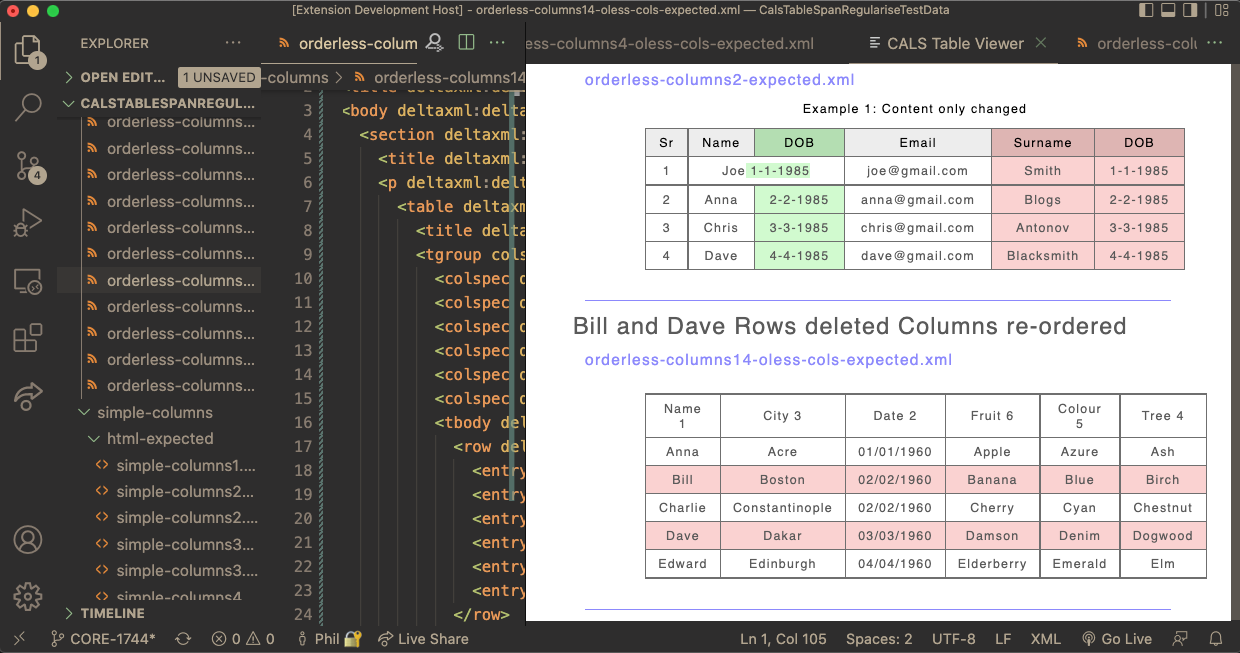Screen dimensions: 1240x653
Task: Click the XML language mode selector
Action: 1045,639
